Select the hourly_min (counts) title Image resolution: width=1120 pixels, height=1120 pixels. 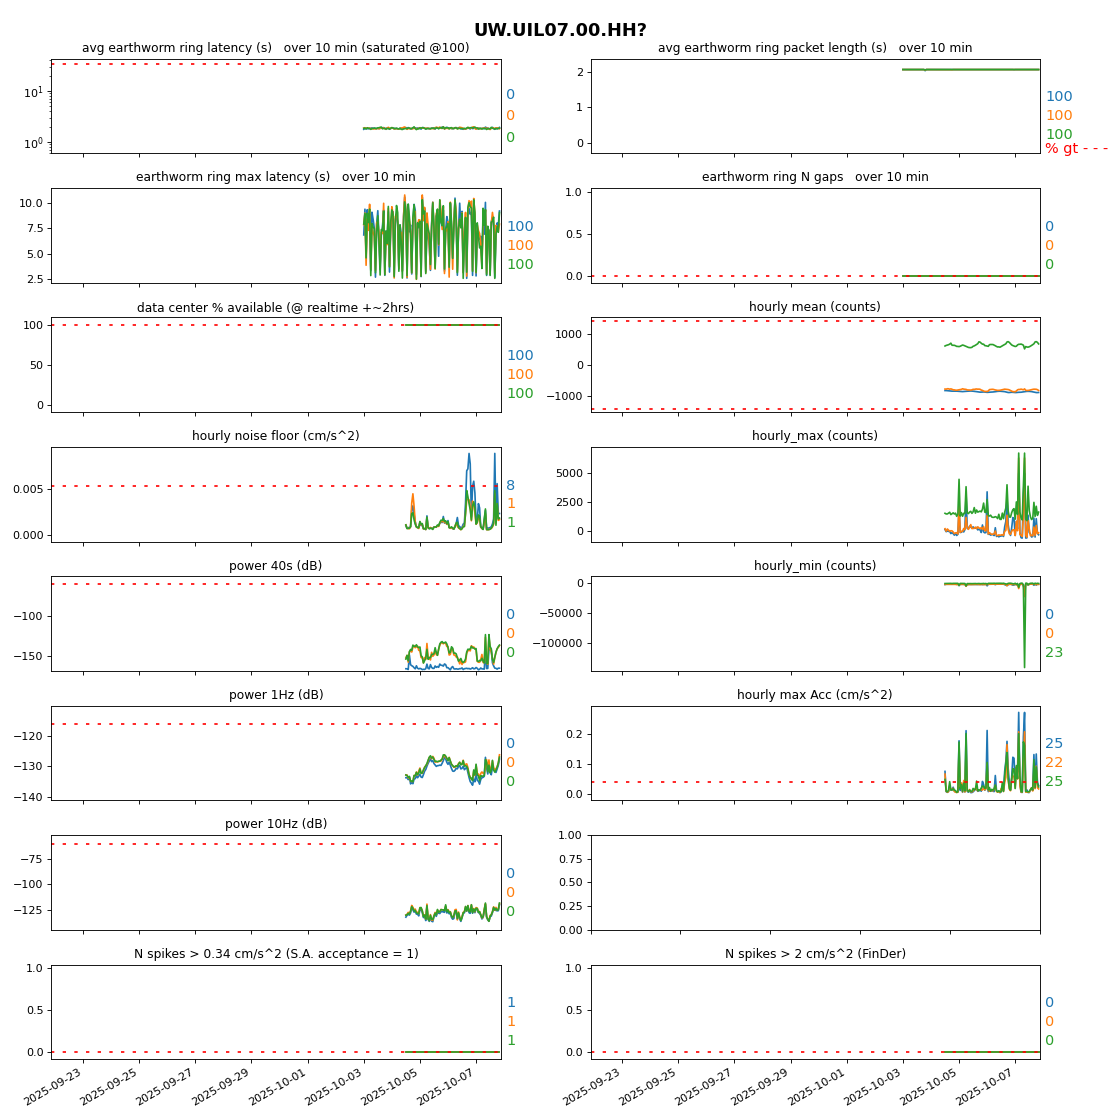815,566
